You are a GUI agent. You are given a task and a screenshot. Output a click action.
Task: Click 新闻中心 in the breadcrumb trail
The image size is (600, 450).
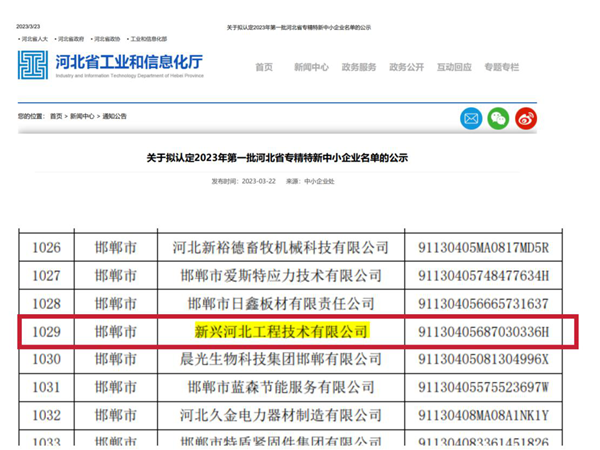[82, 116]
